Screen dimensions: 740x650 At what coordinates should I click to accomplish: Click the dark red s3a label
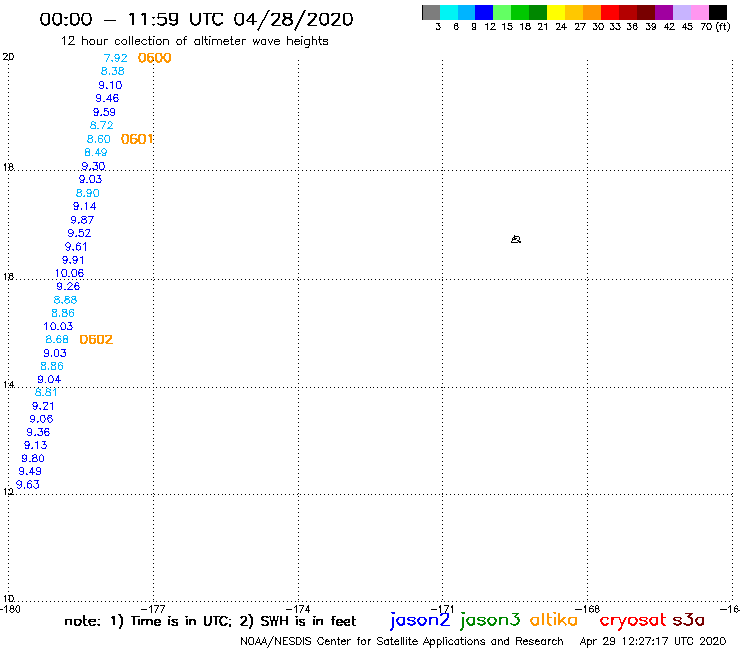point(689,620)
